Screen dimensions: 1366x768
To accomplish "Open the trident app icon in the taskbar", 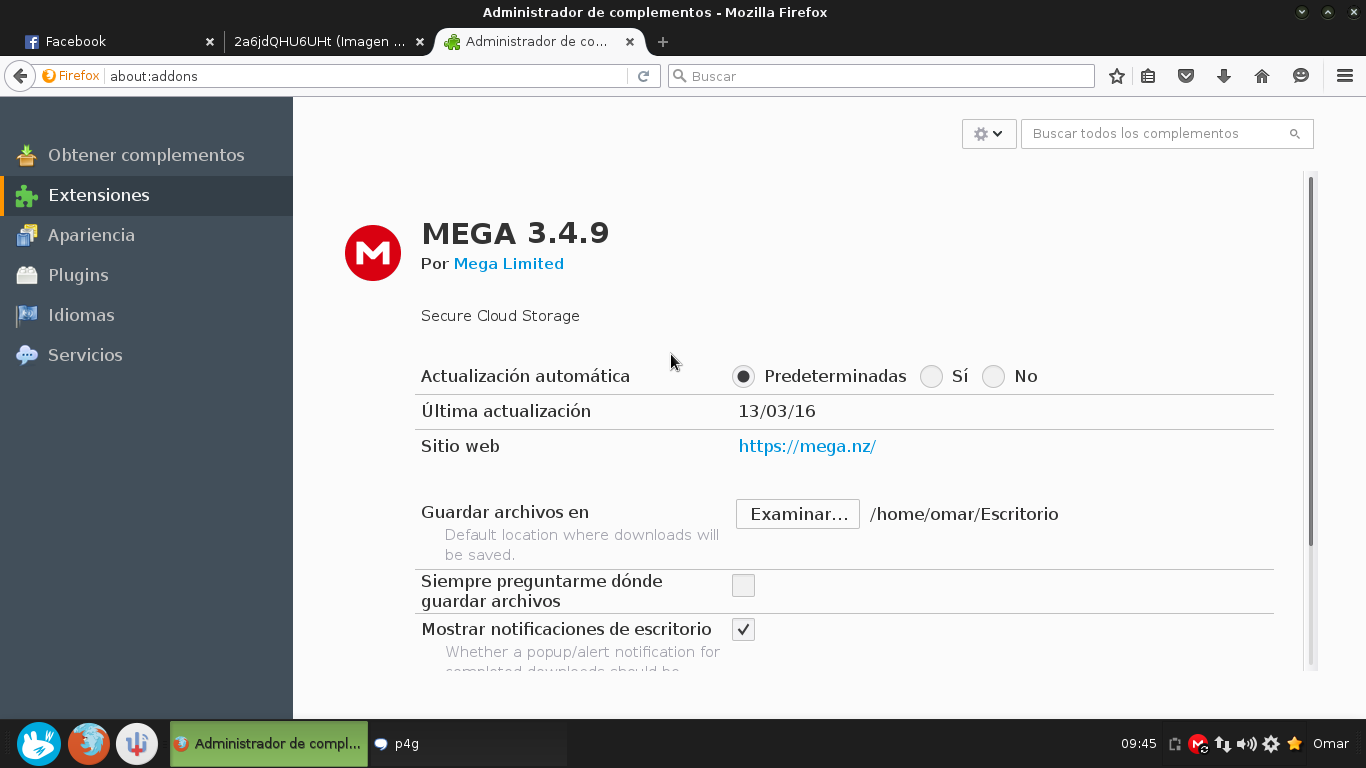I will (137, 744).
